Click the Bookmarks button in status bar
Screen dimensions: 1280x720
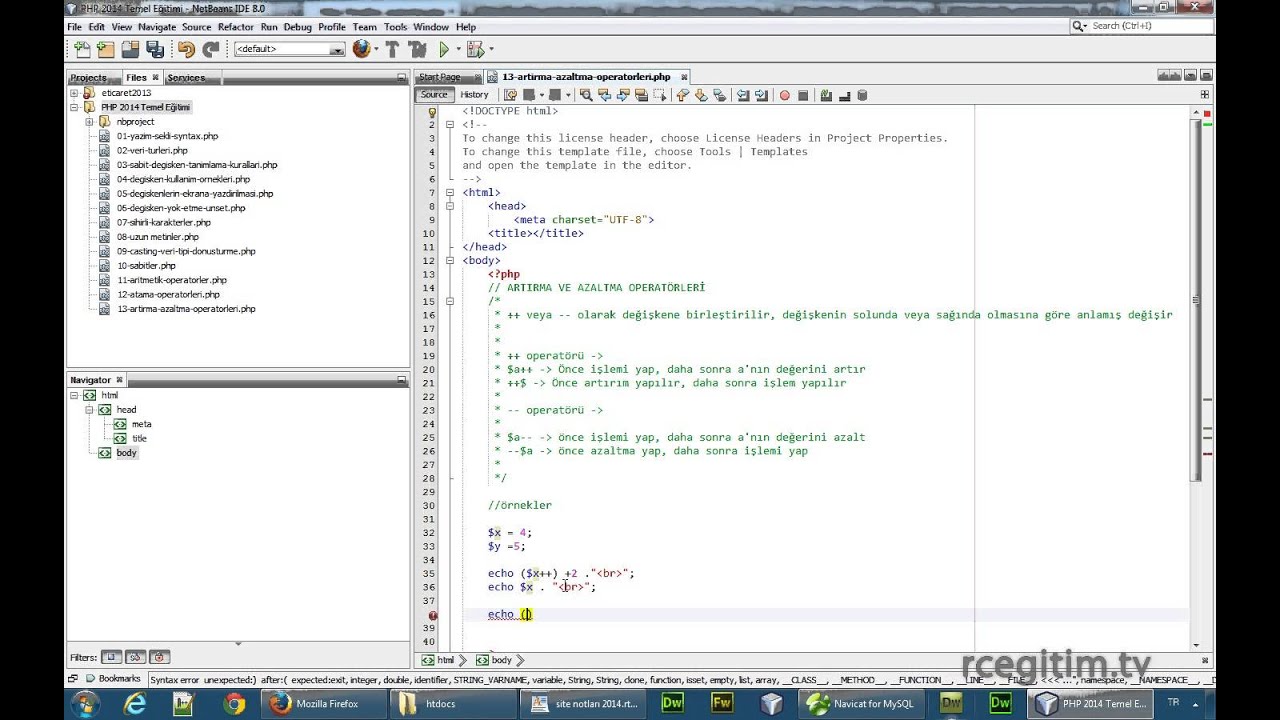pyautogui.click(x=112, y=679)
